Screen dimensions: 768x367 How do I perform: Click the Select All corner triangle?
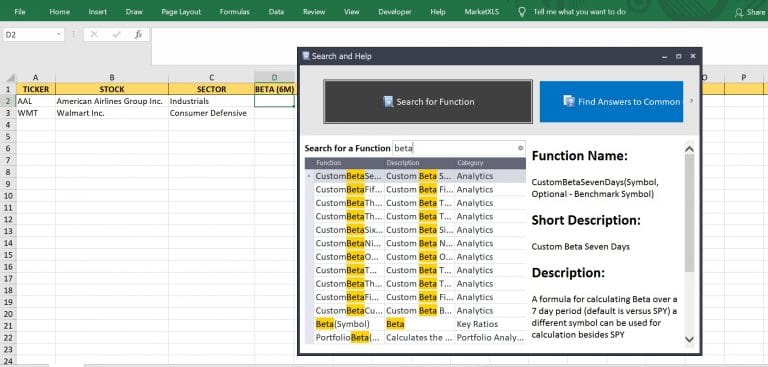(x=11, y=78)
